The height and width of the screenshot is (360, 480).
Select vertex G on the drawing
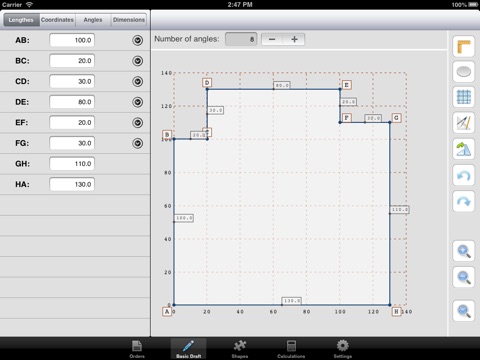click(396, 118)
